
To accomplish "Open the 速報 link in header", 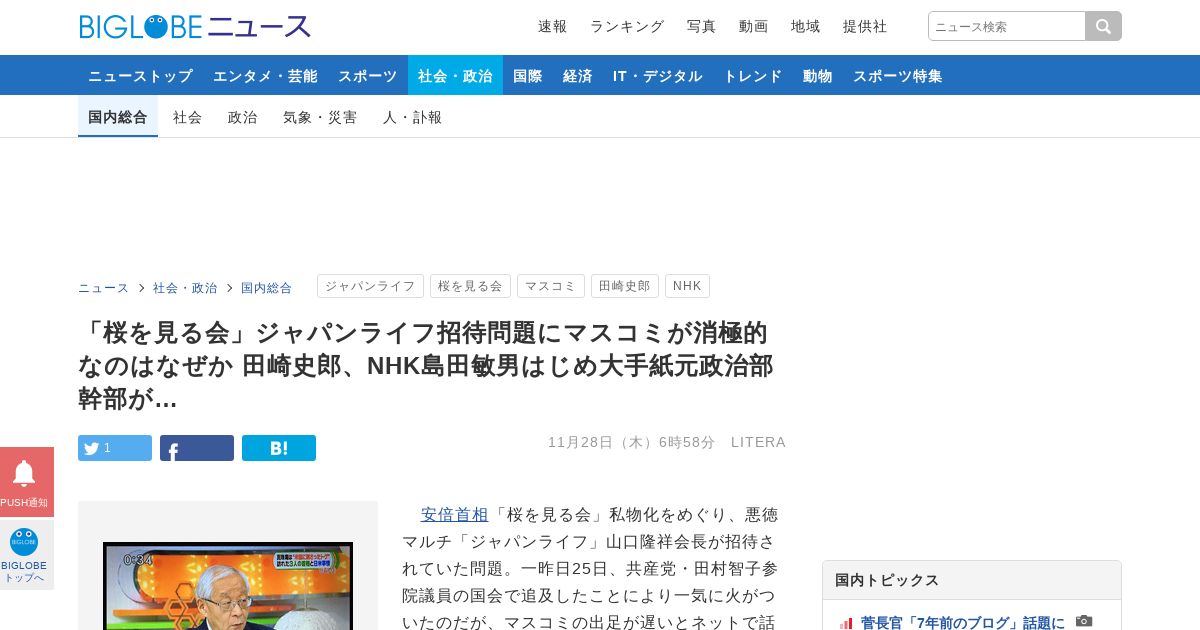I will click(x=553, y=26).
